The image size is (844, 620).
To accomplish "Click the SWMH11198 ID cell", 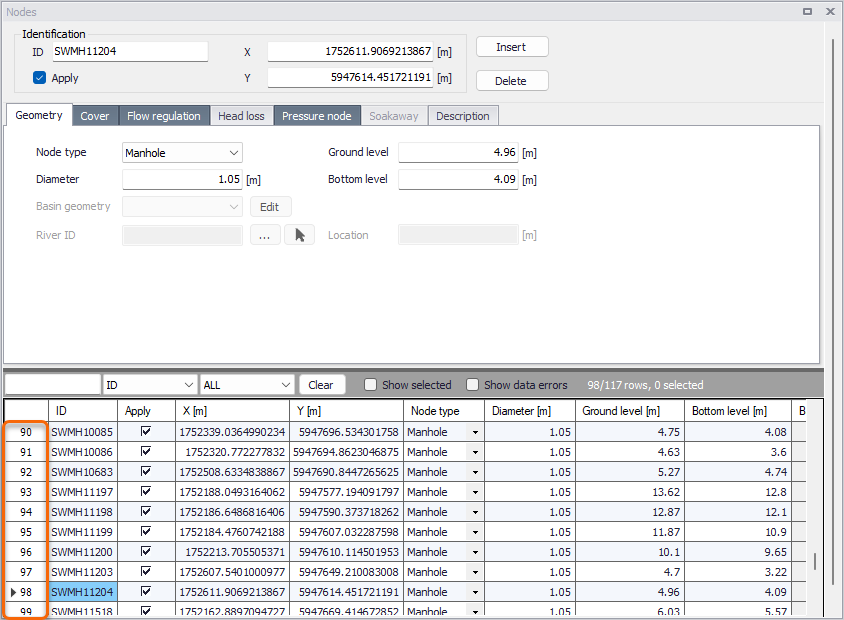I will pos(83,512).
